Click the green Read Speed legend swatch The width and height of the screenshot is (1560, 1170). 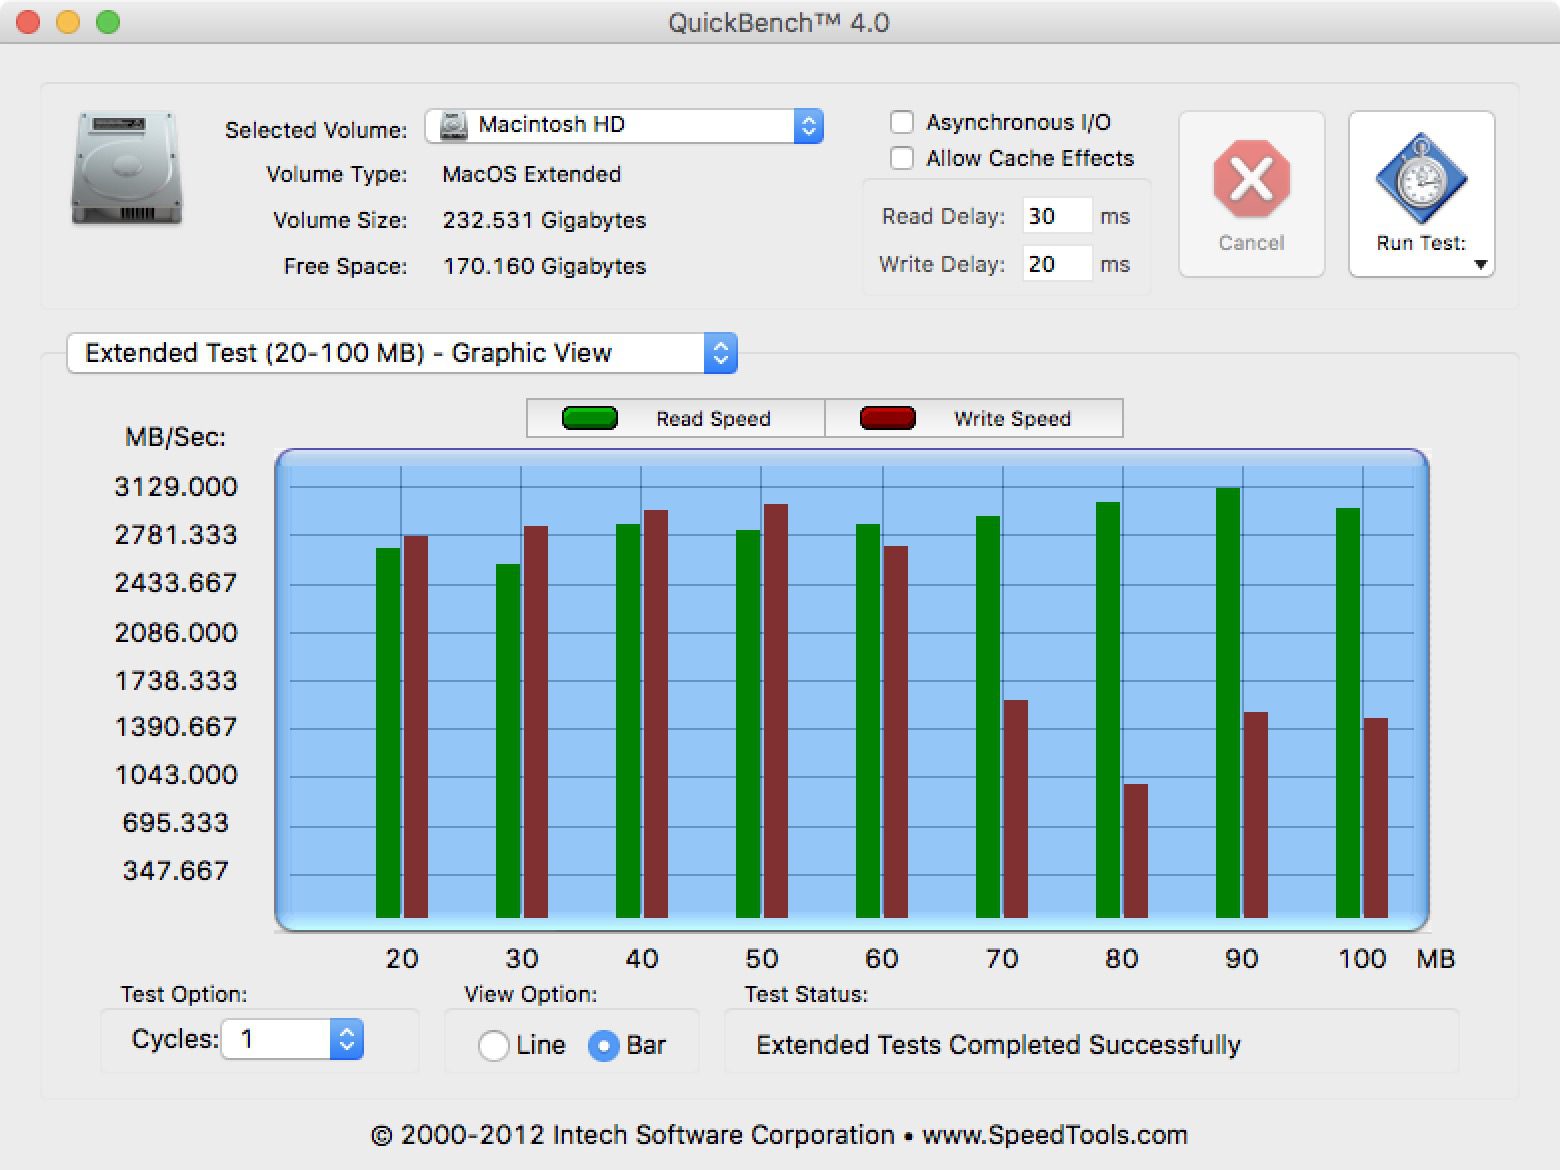[590, 418]
